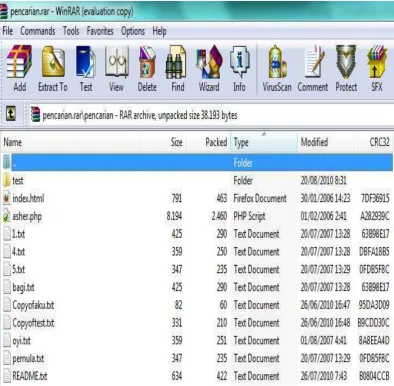
Task: Select the pemula.txt file name
Action: click(x=28, y=359)
